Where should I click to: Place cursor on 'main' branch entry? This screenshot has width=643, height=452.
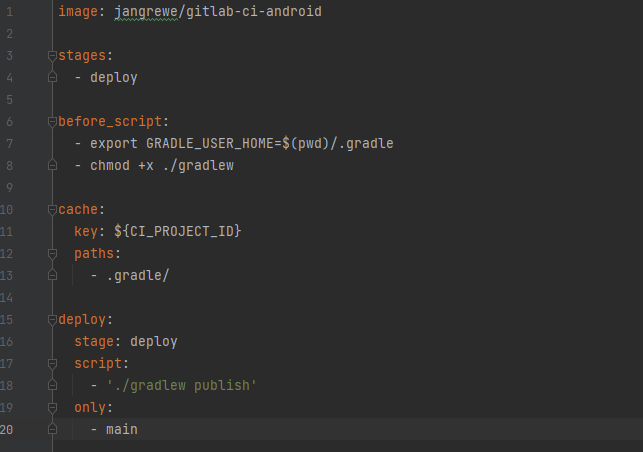click(121, 429)
